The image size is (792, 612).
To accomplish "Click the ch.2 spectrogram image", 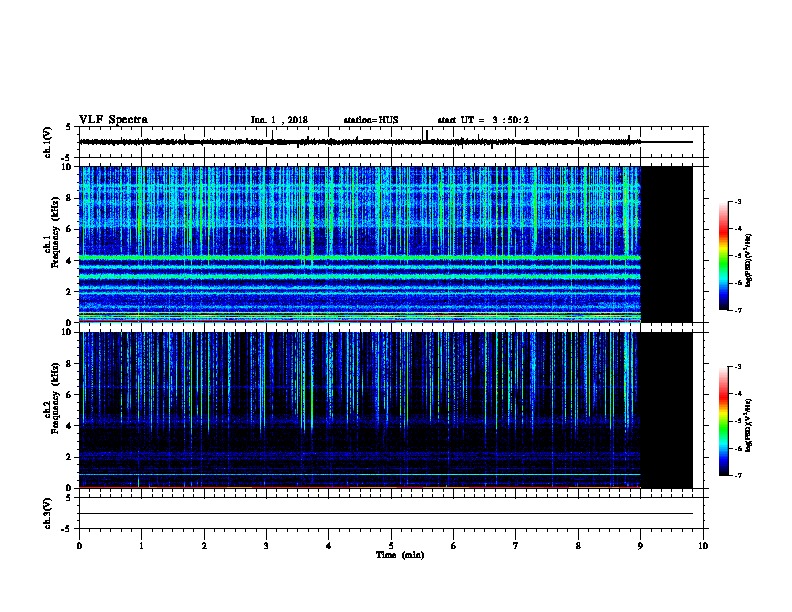I will tap(385, 410).
